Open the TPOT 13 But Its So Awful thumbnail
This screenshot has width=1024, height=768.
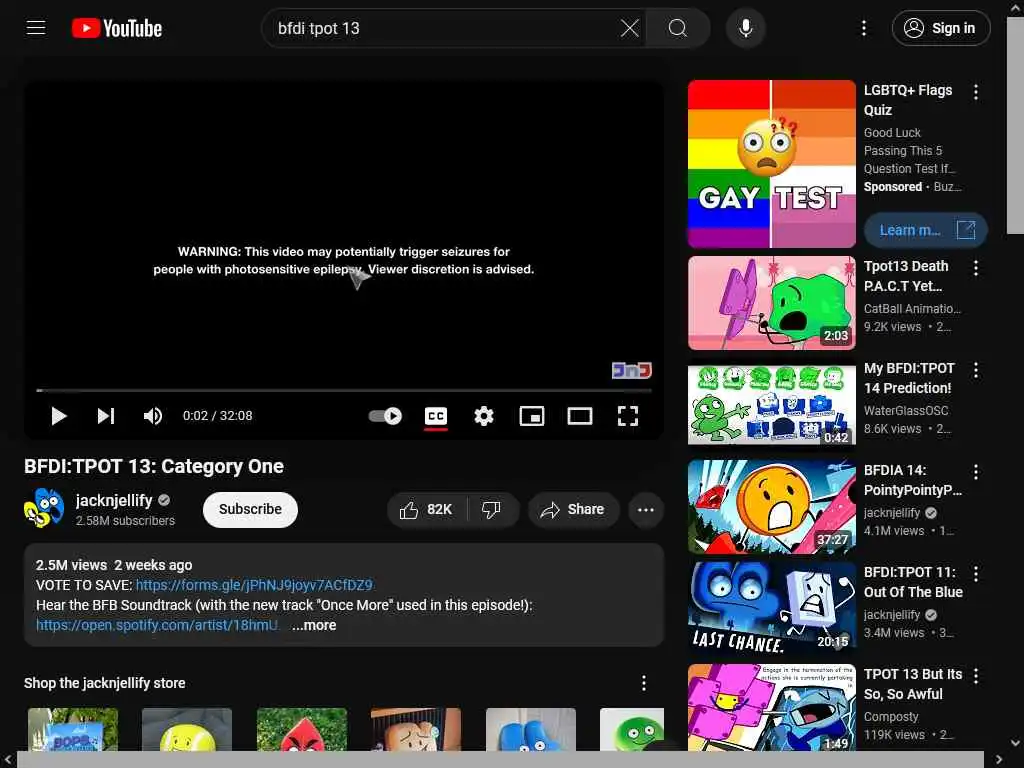point(771,707)
